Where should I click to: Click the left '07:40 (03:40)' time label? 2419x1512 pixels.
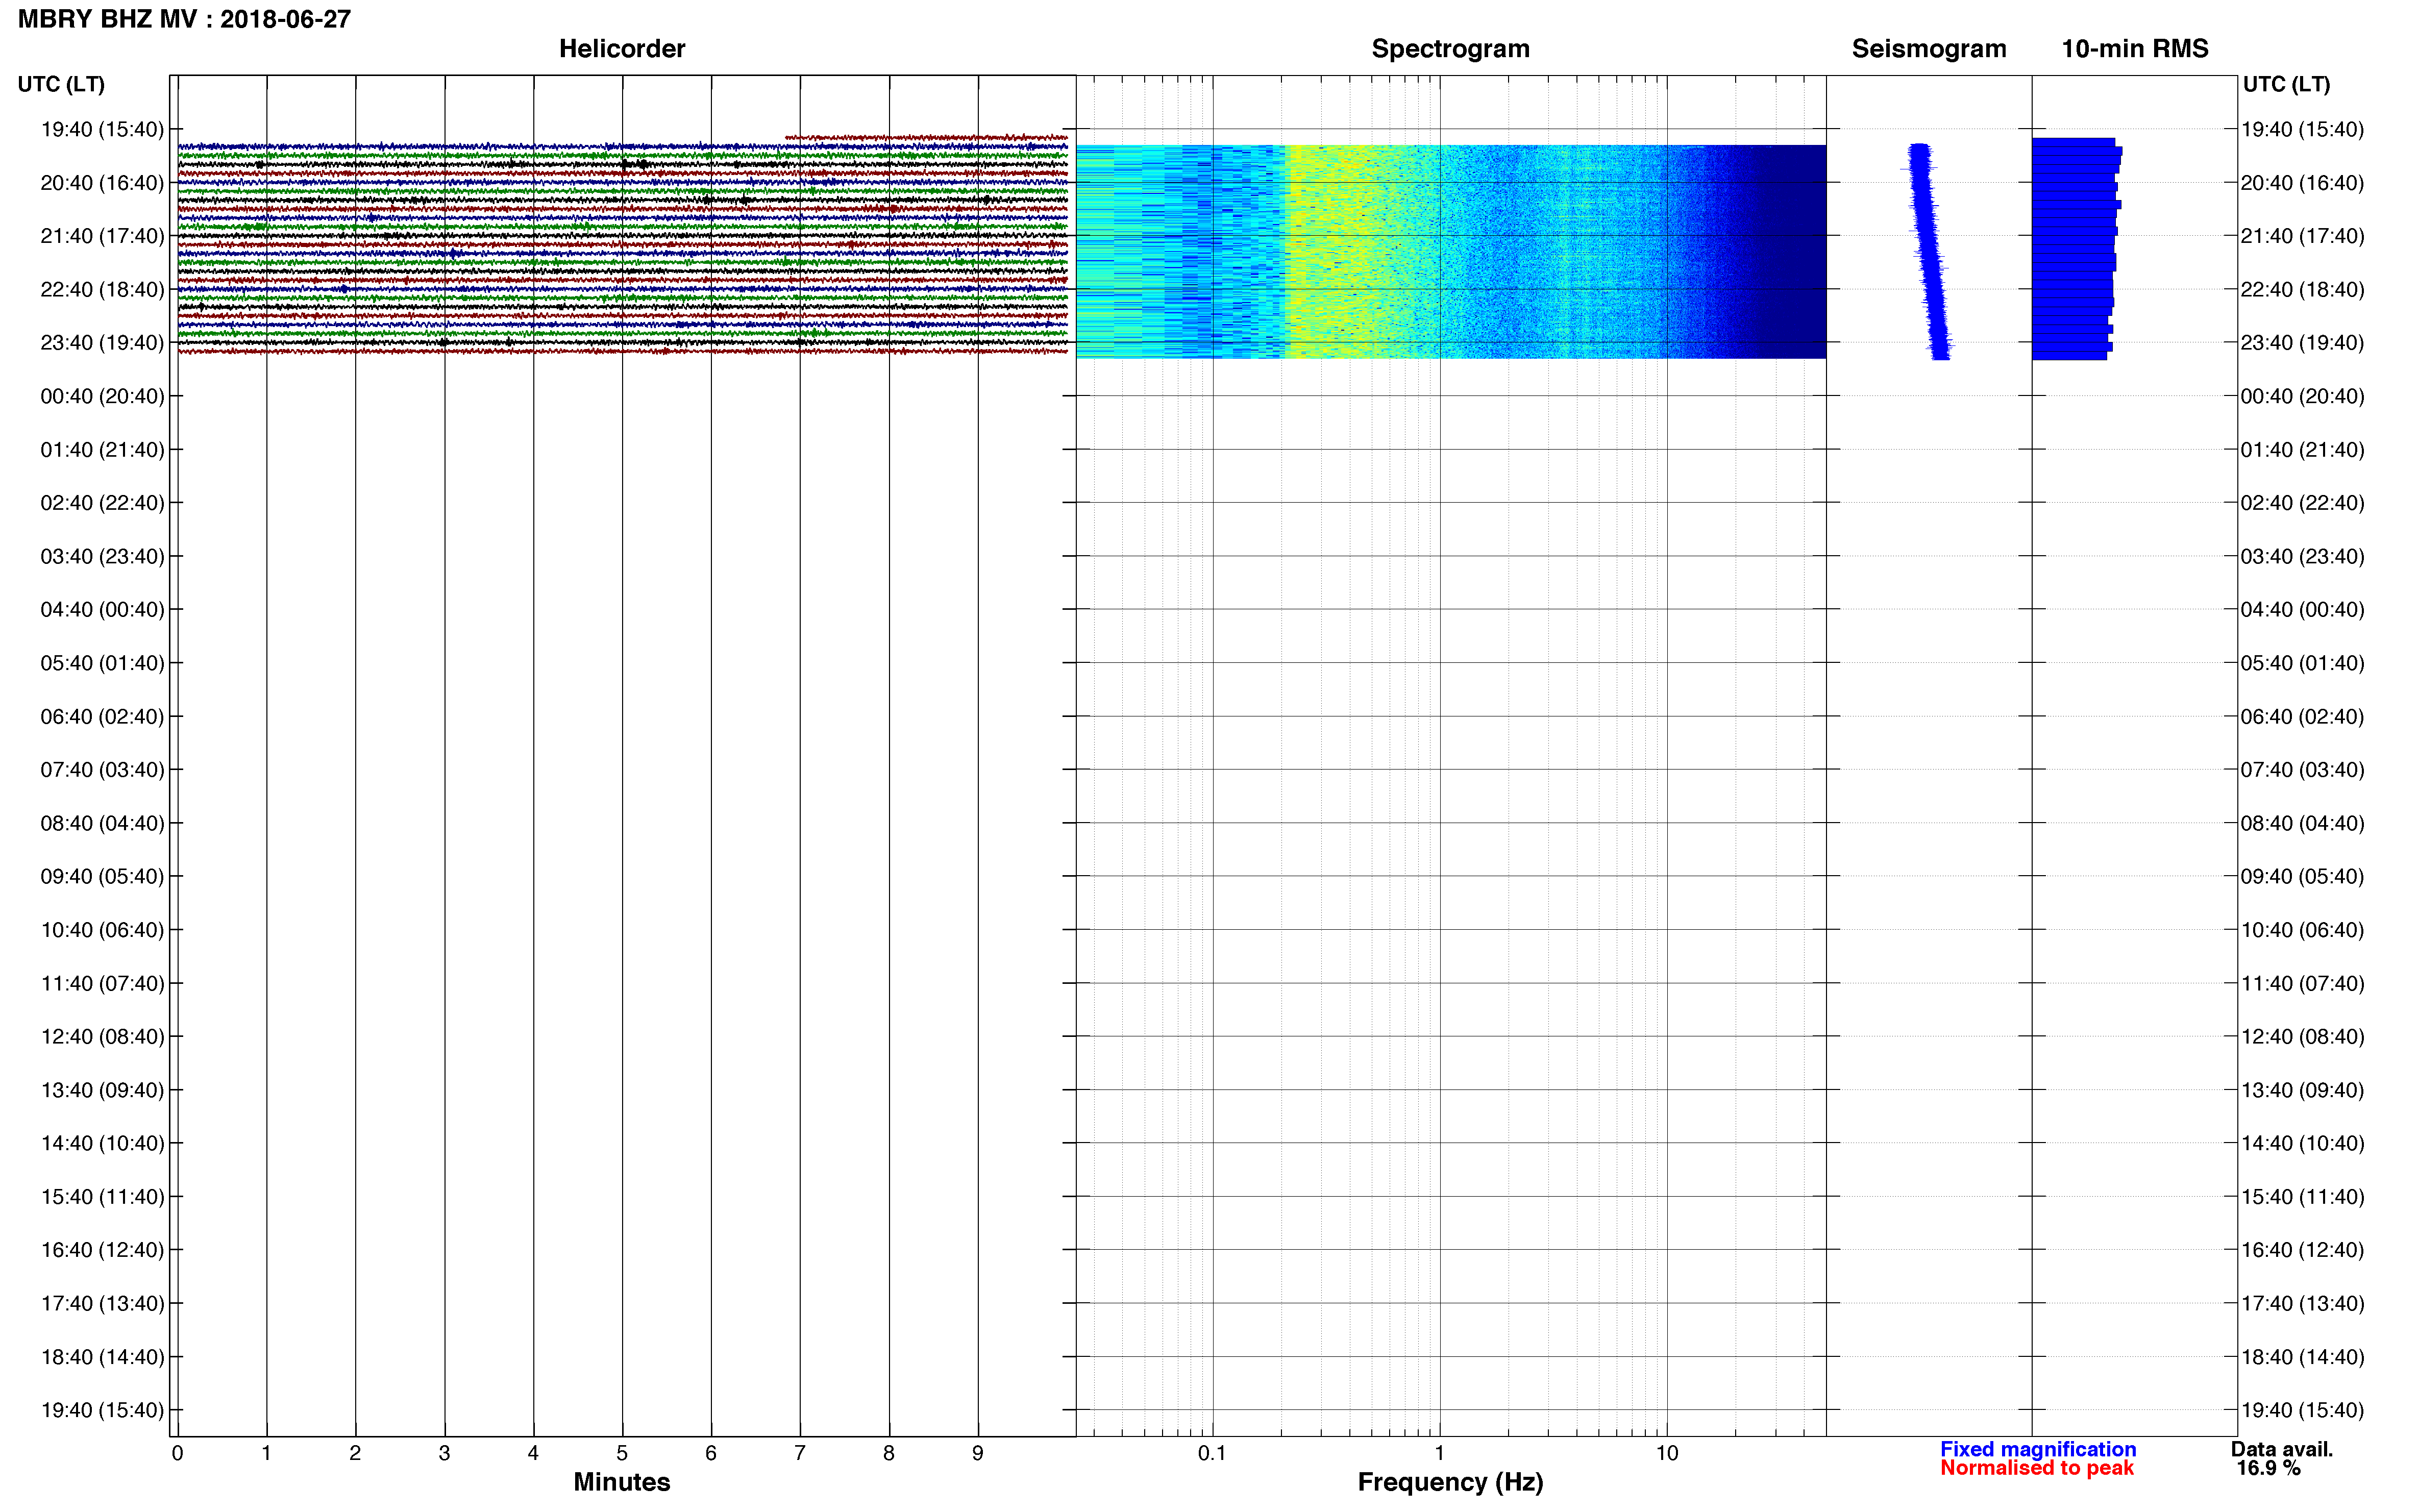102,769
